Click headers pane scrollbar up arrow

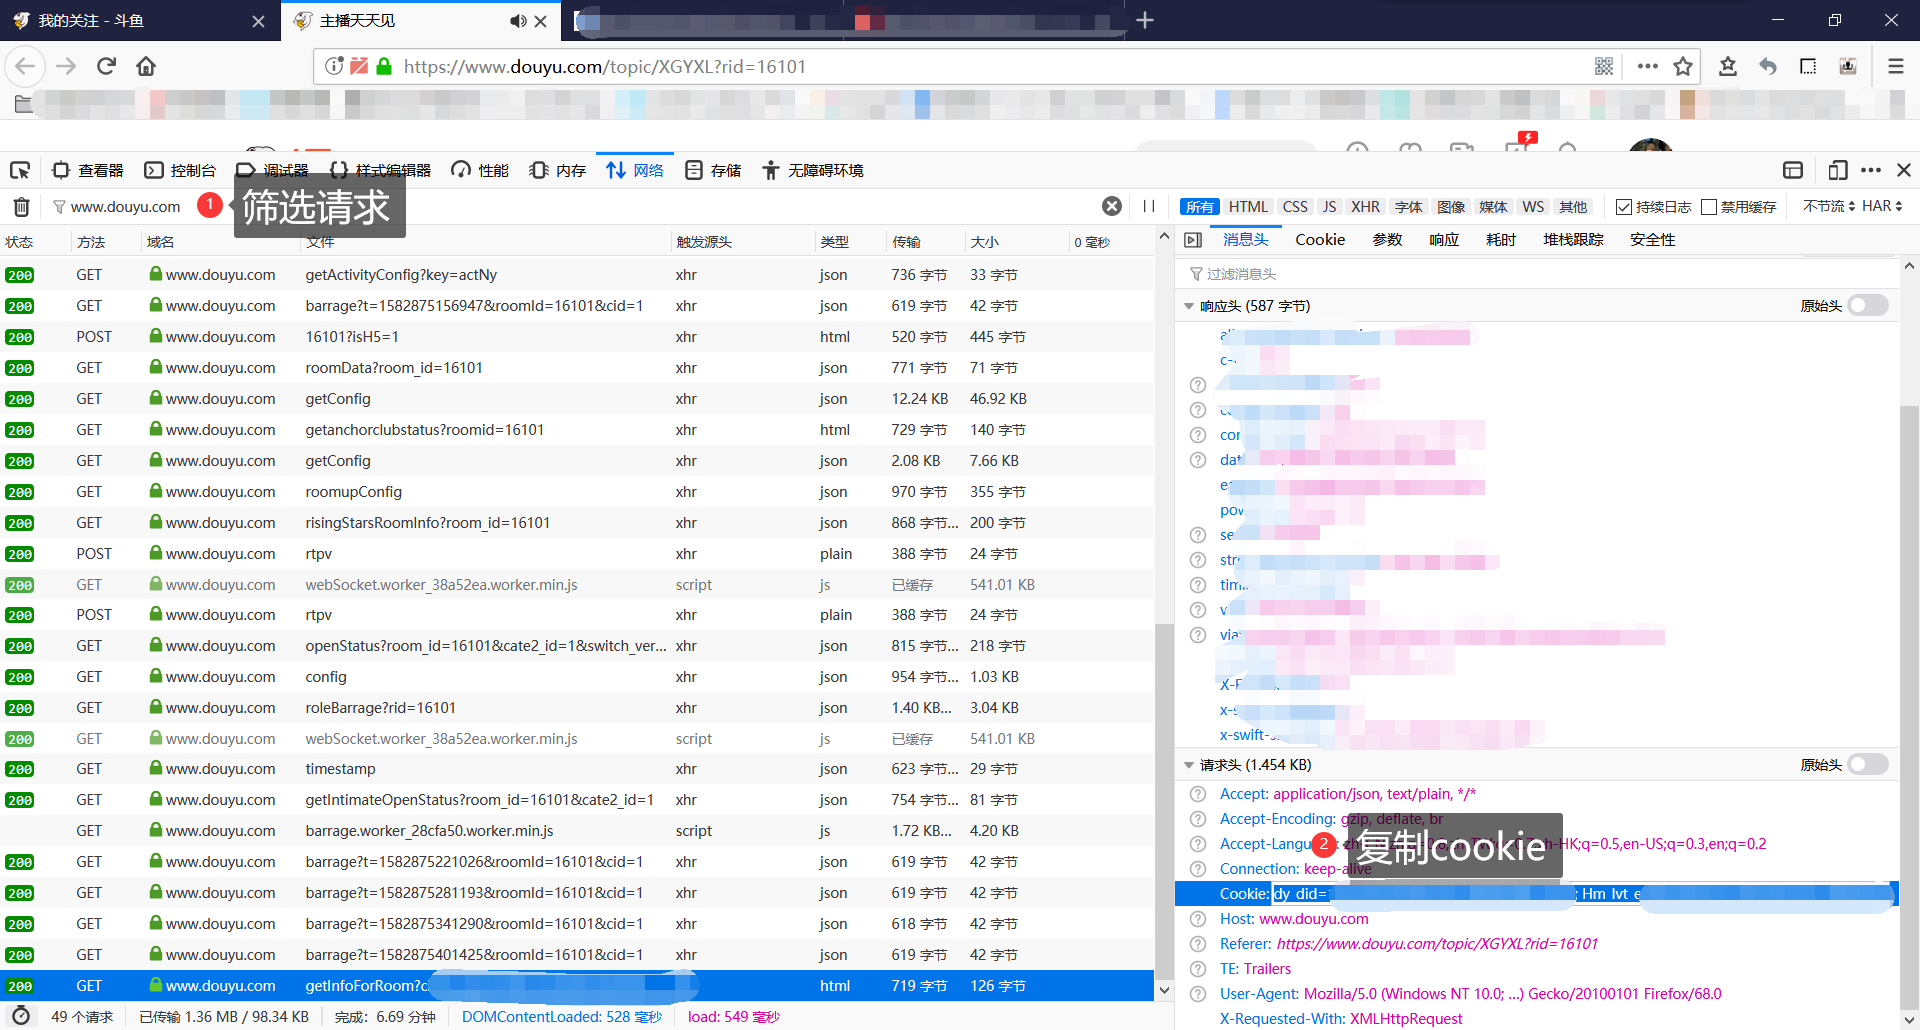[x=1909, y=266]
